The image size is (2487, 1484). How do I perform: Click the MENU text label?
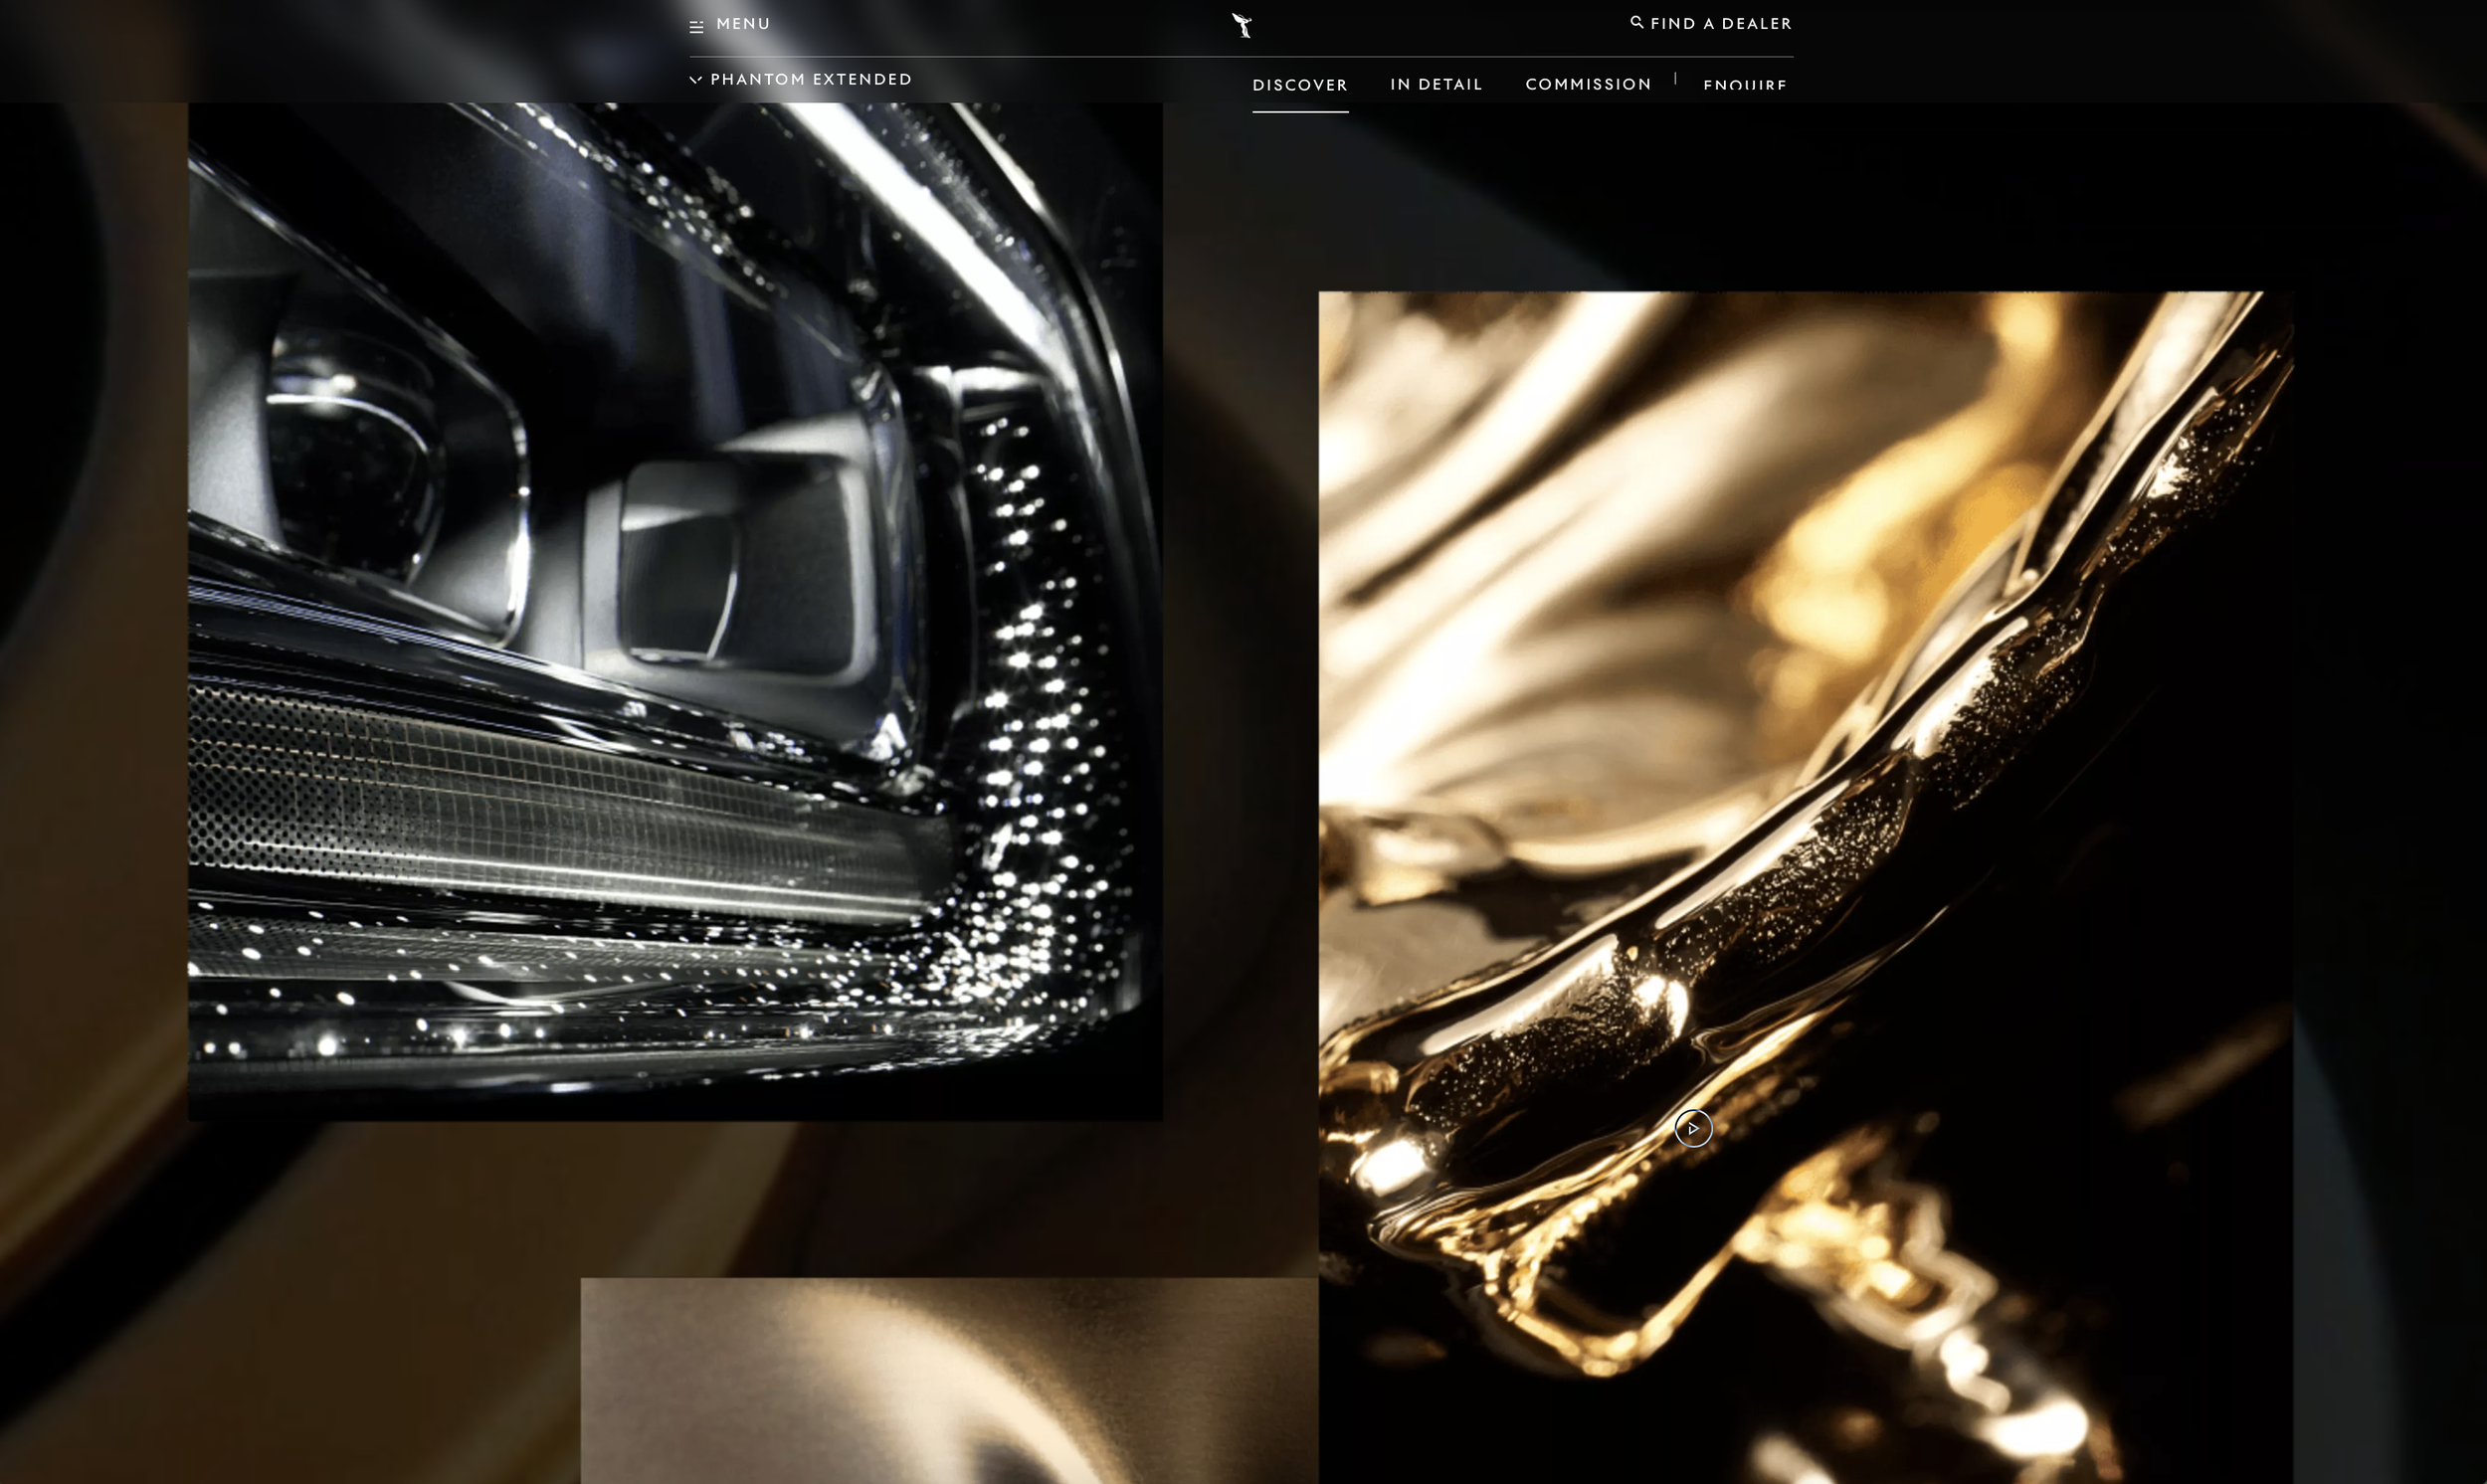coord(743,24)
